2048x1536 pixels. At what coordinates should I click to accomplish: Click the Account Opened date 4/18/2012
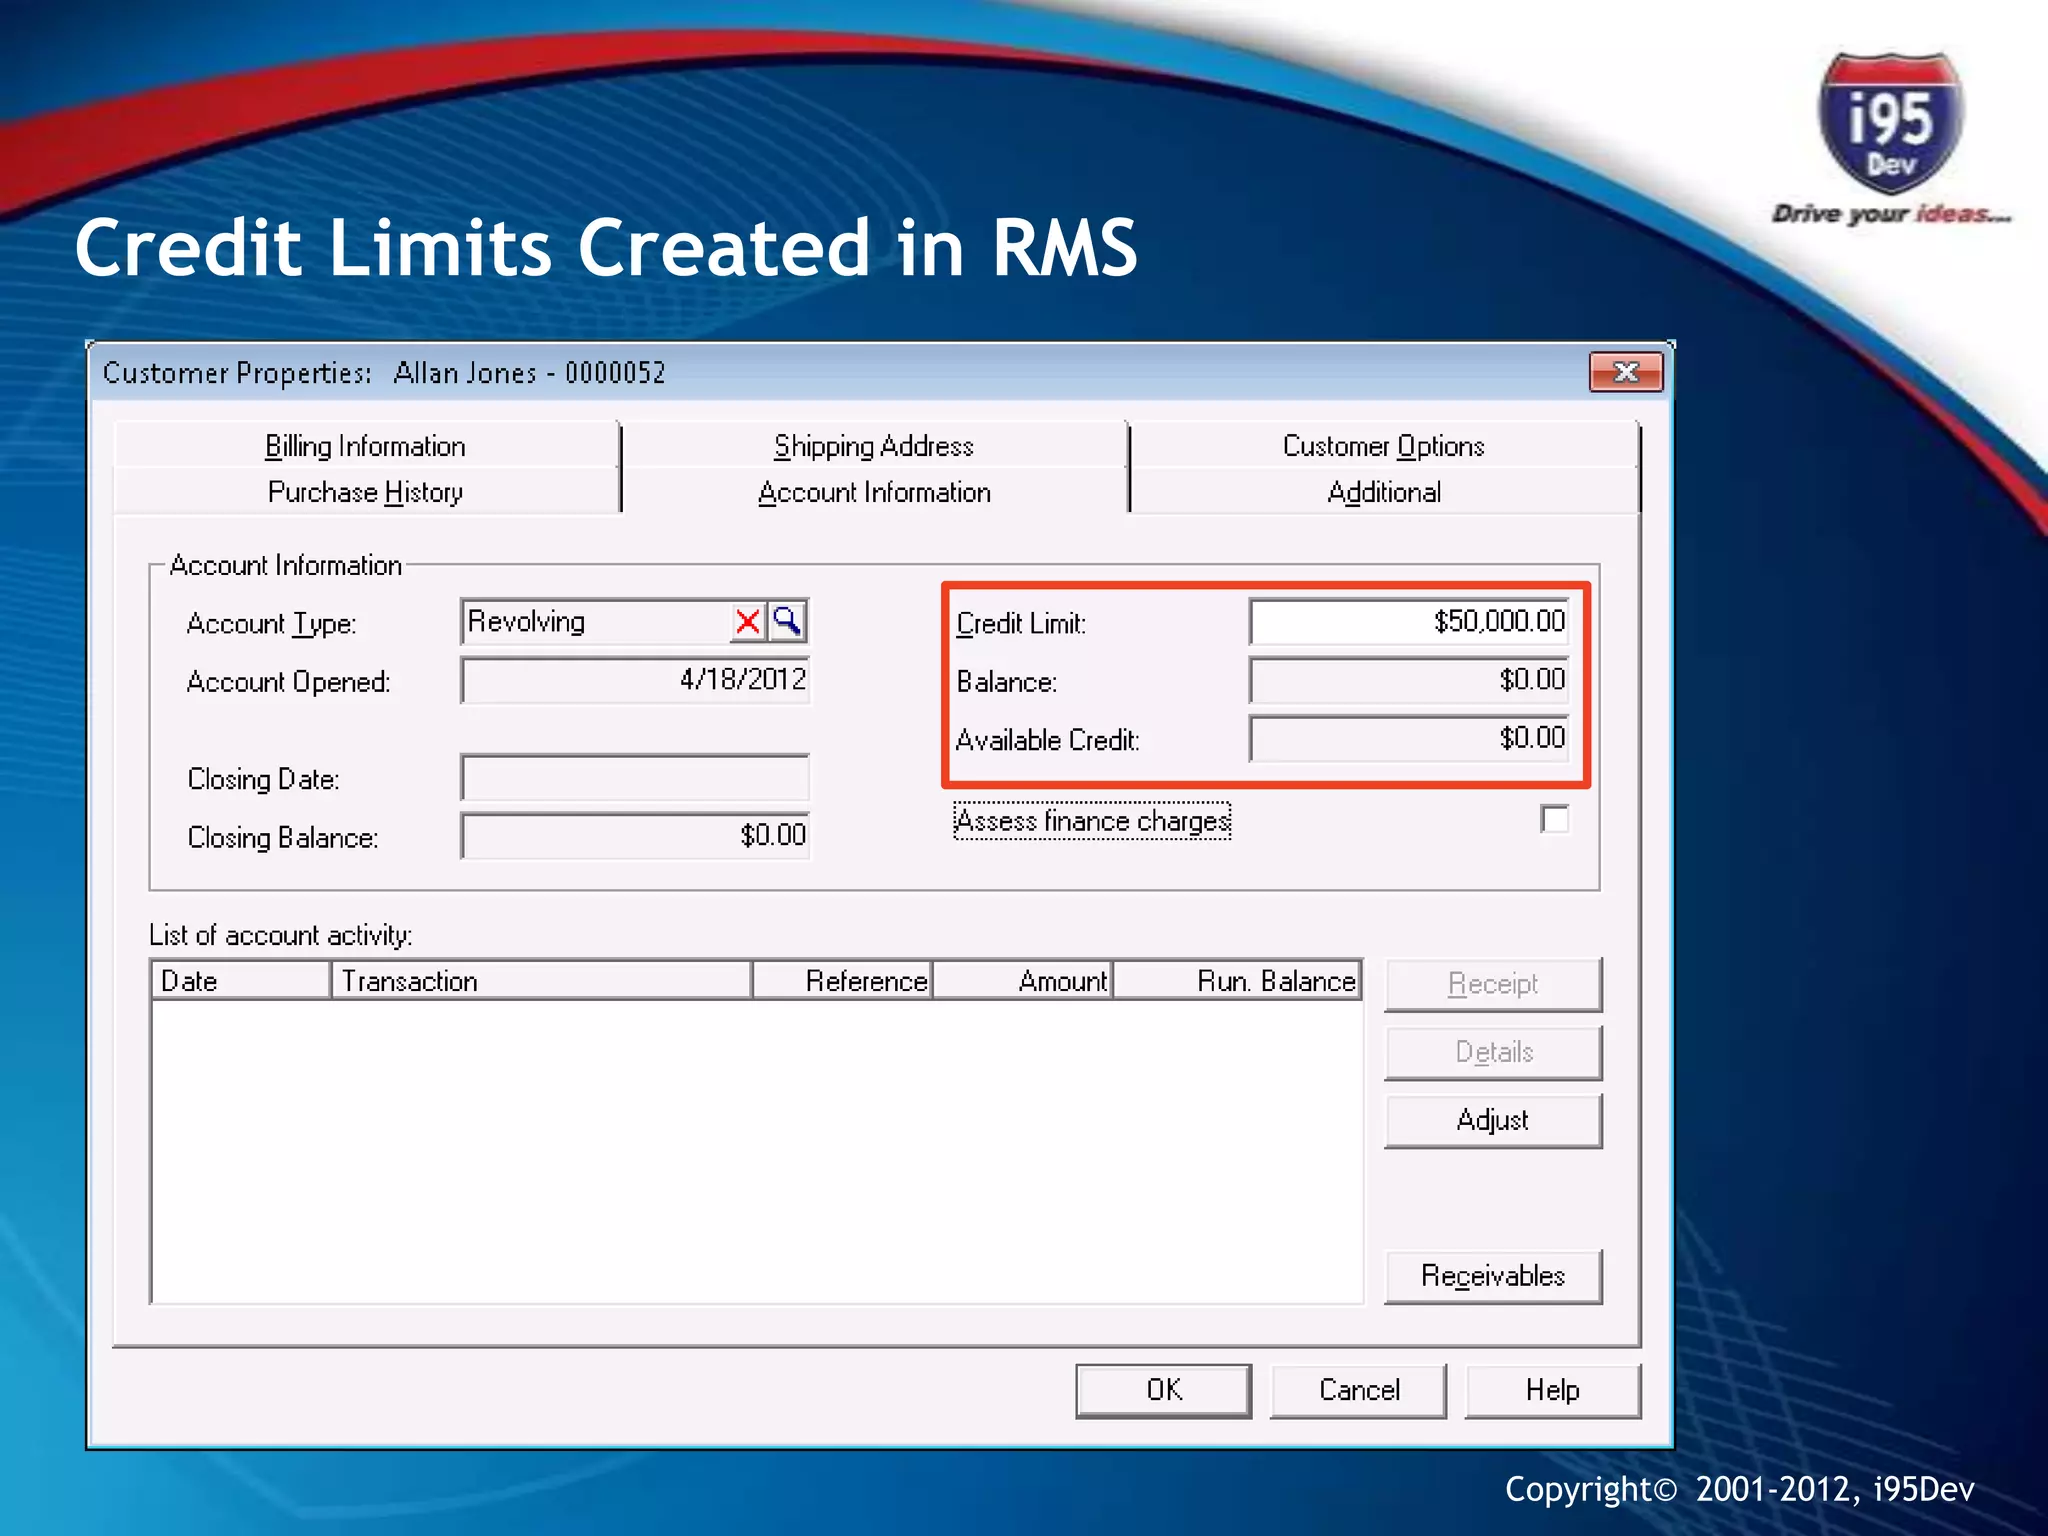click(635, 680)
